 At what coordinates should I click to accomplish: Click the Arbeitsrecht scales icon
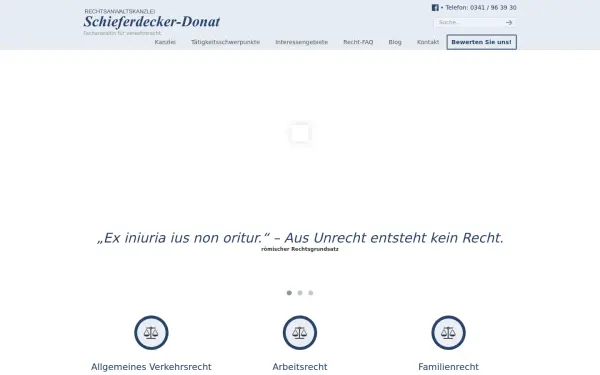(300, 333)
